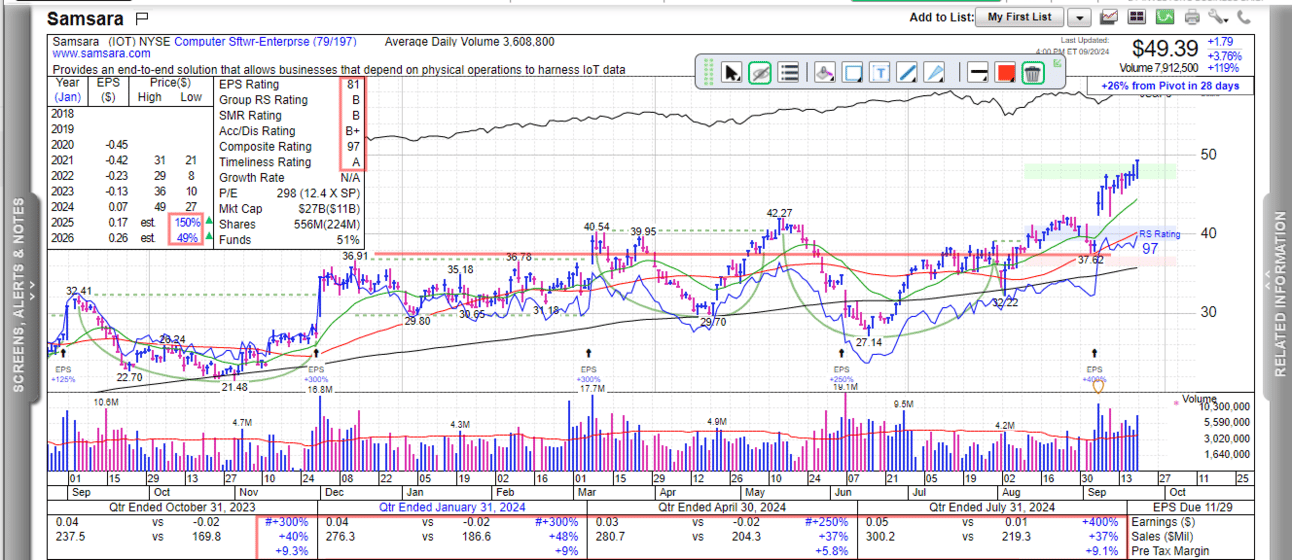
Task: Click green up arrow beside 150%
Action: tap(208, 221)
